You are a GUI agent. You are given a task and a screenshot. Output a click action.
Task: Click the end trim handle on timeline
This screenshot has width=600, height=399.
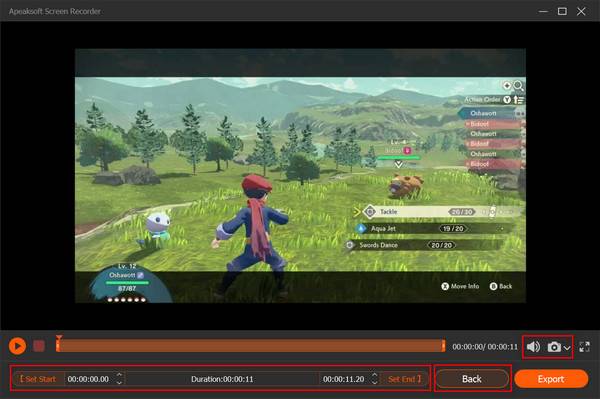coord(443,345)
